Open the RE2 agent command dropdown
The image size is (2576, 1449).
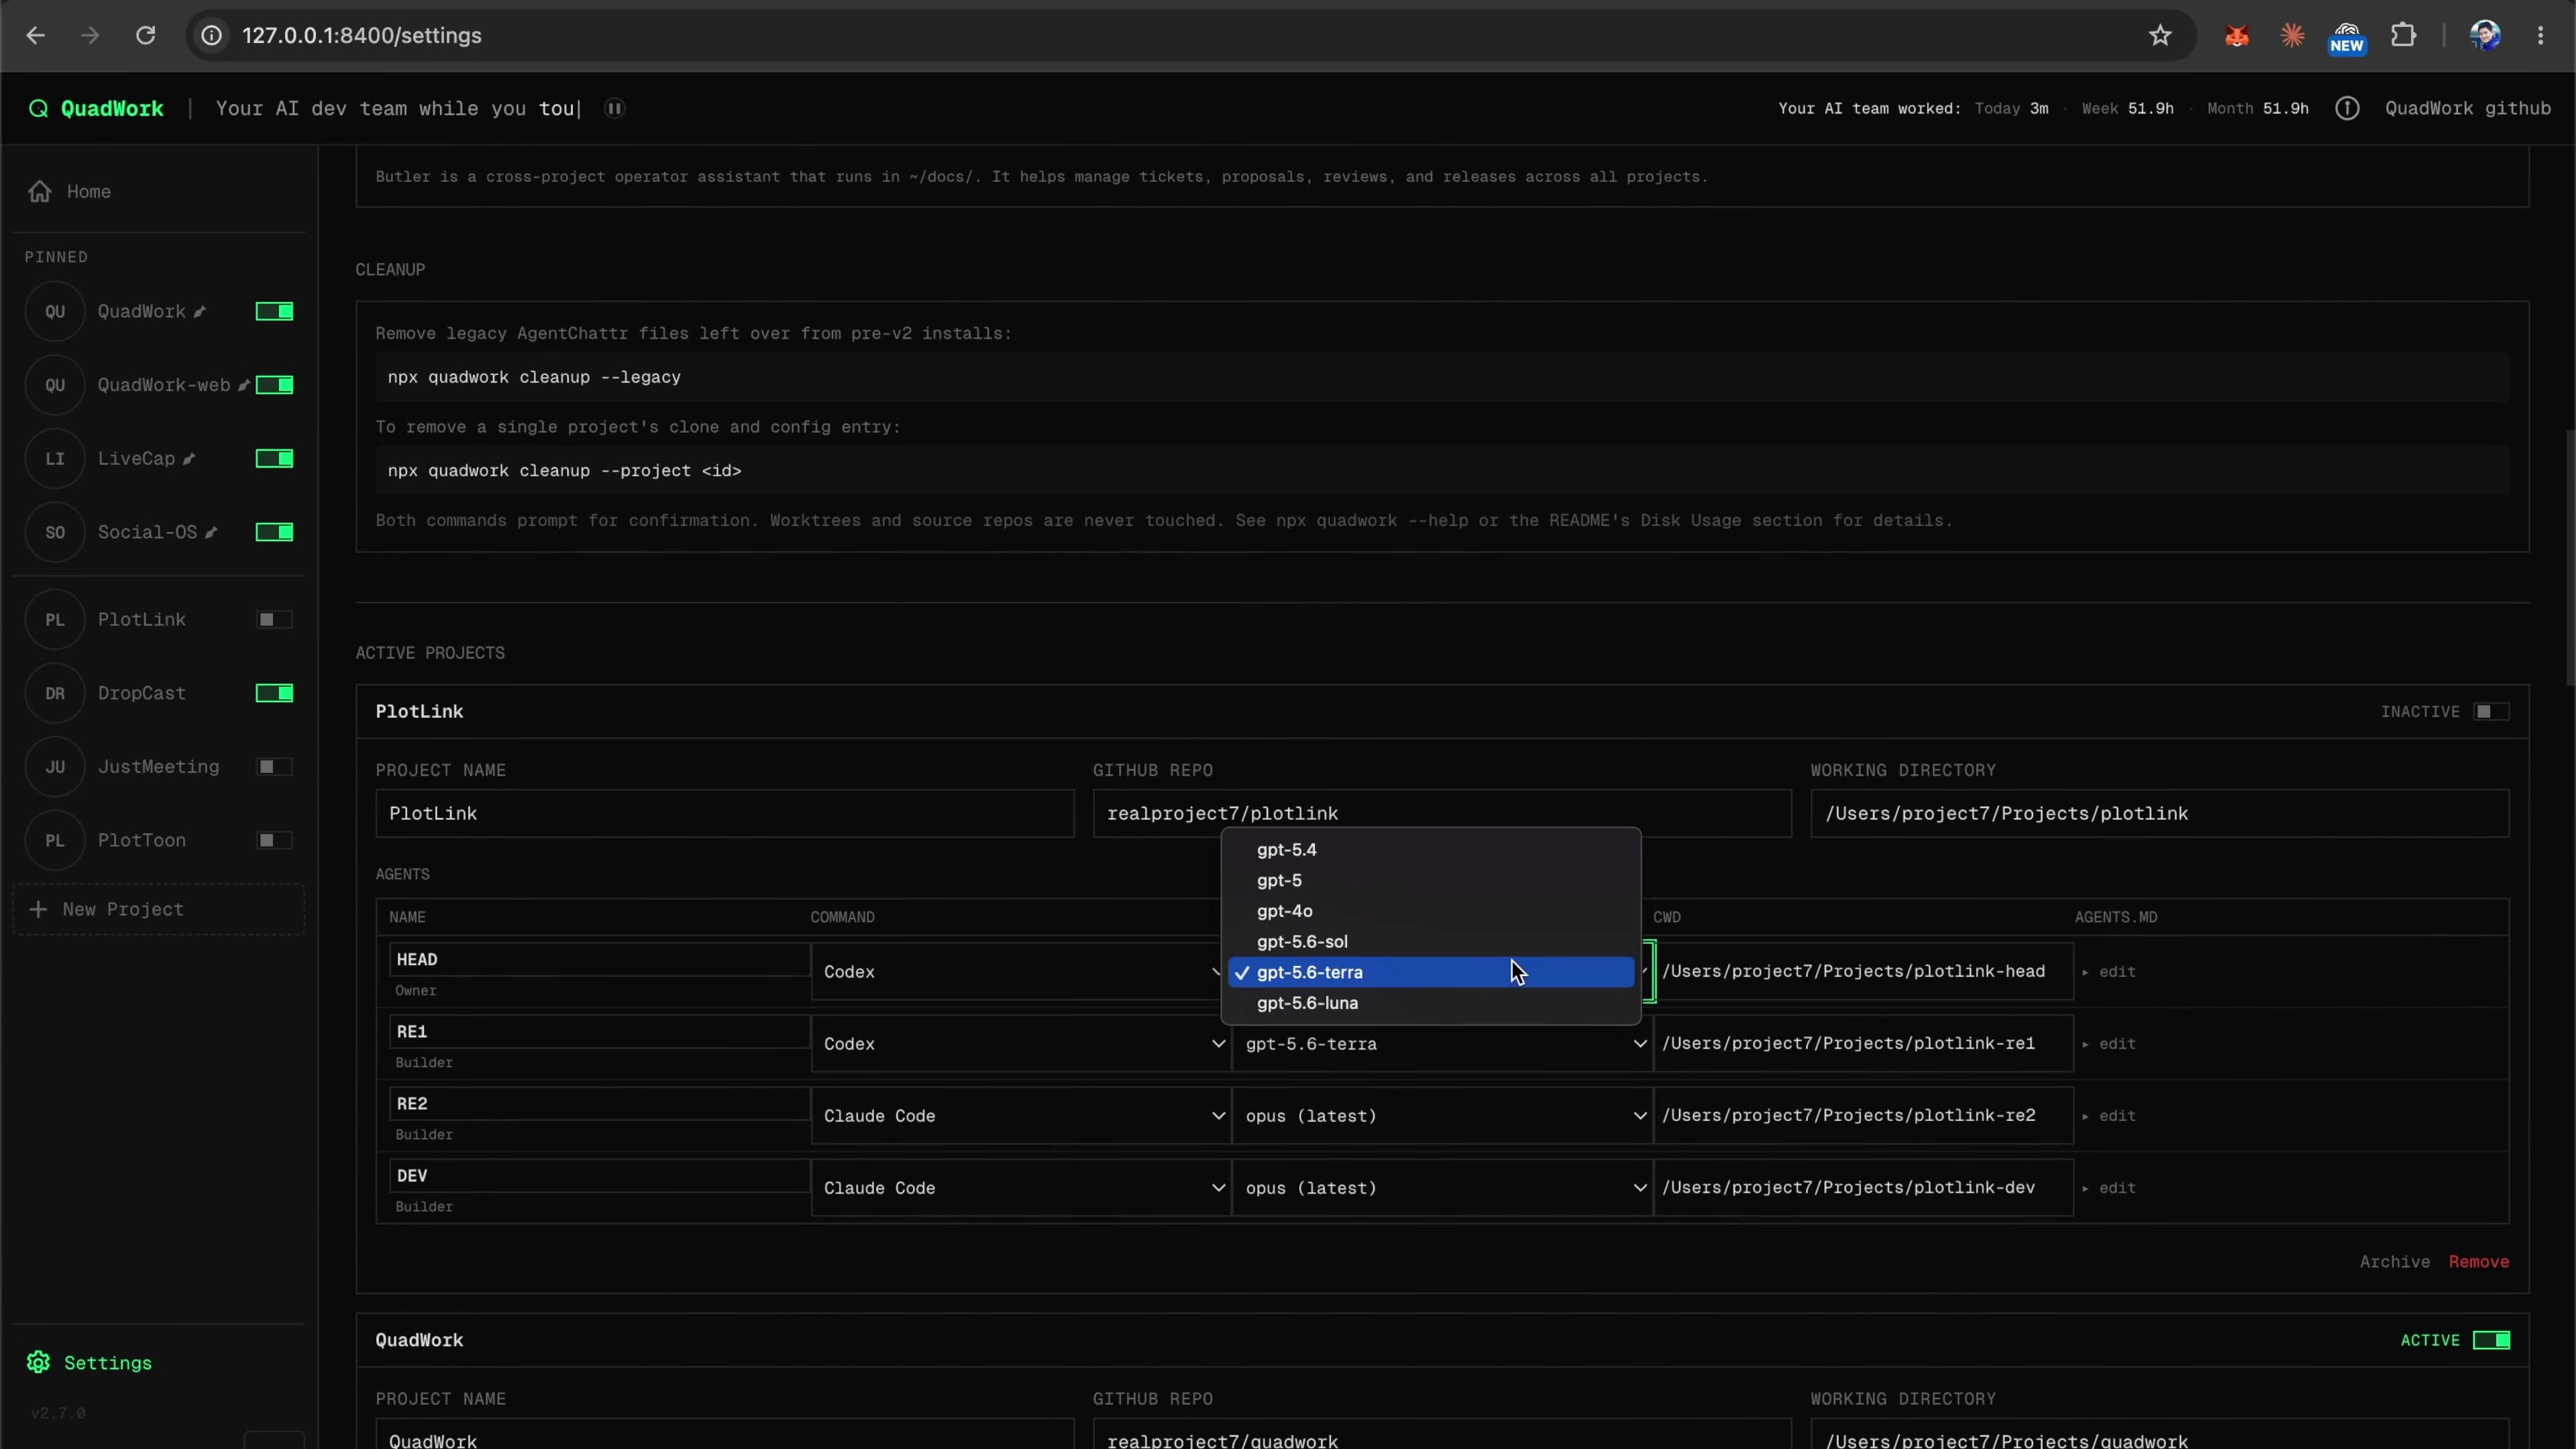[1020, 1115]
